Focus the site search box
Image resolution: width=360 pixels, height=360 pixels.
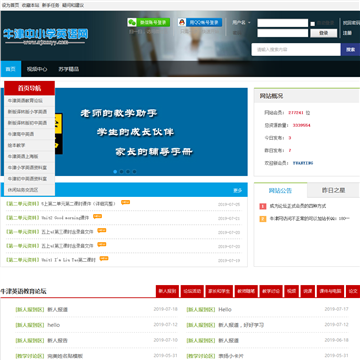point(296,49)
